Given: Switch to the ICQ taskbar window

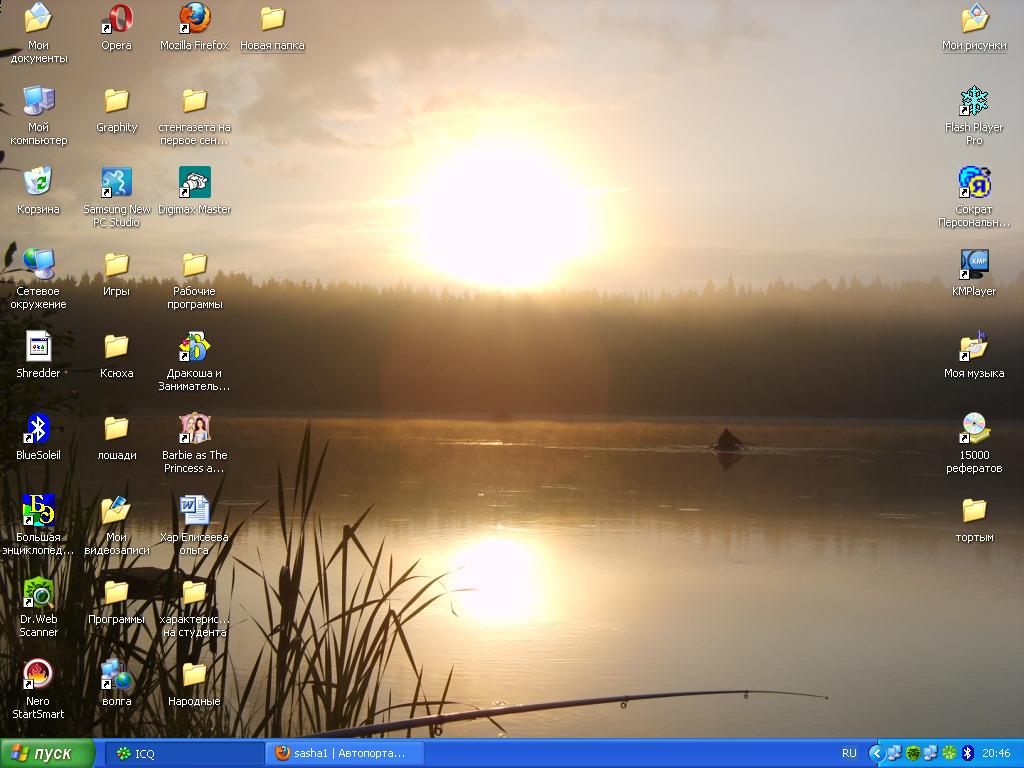Looking at the screenshot, I should [183, 753].
